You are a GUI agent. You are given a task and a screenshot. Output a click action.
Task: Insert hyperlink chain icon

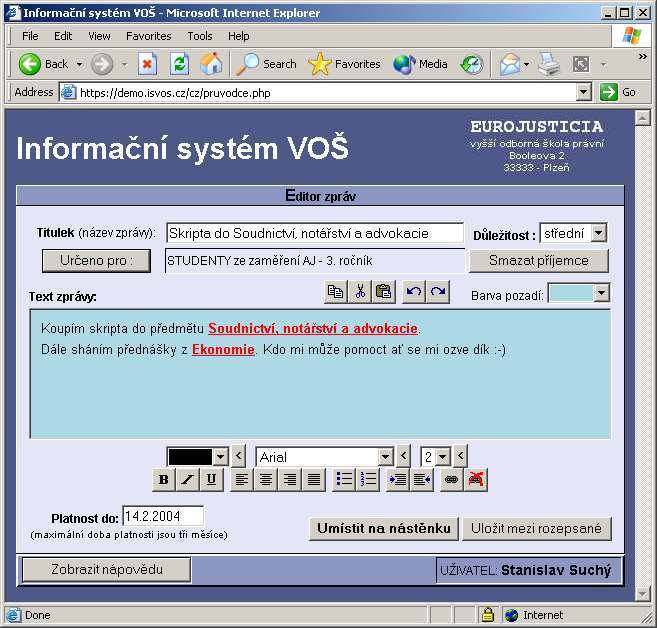(452, 479)
